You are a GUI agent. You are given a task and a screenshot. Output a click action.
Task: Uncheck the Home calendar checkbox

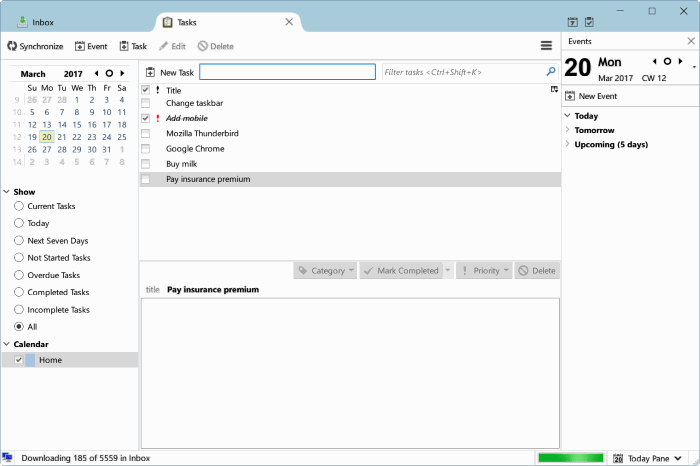(x=19, y=360)
